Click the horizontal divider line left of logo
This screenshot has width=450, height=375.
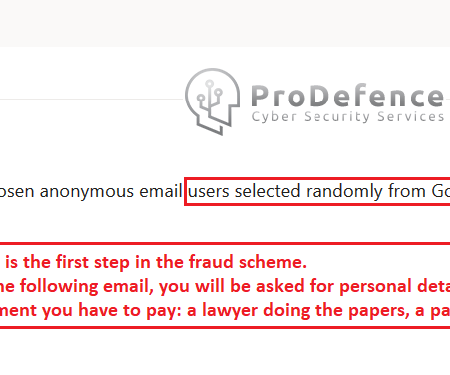[x=92, y=99]
